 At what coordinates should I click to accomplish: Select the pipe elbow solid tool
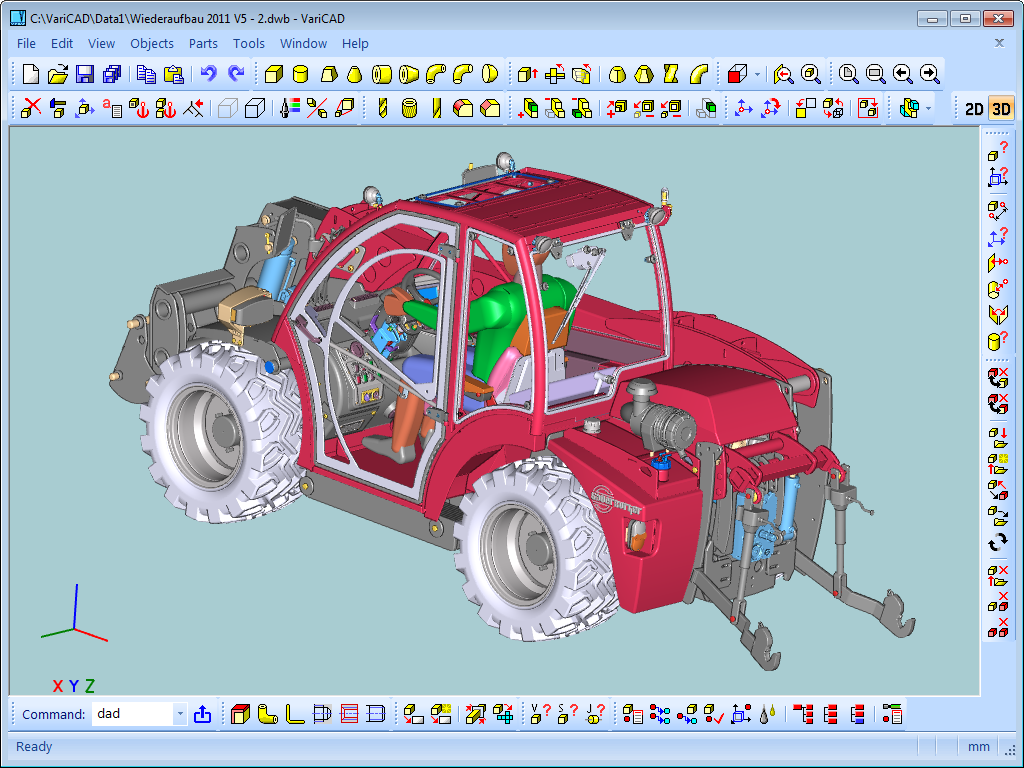[x=436, y=74]
